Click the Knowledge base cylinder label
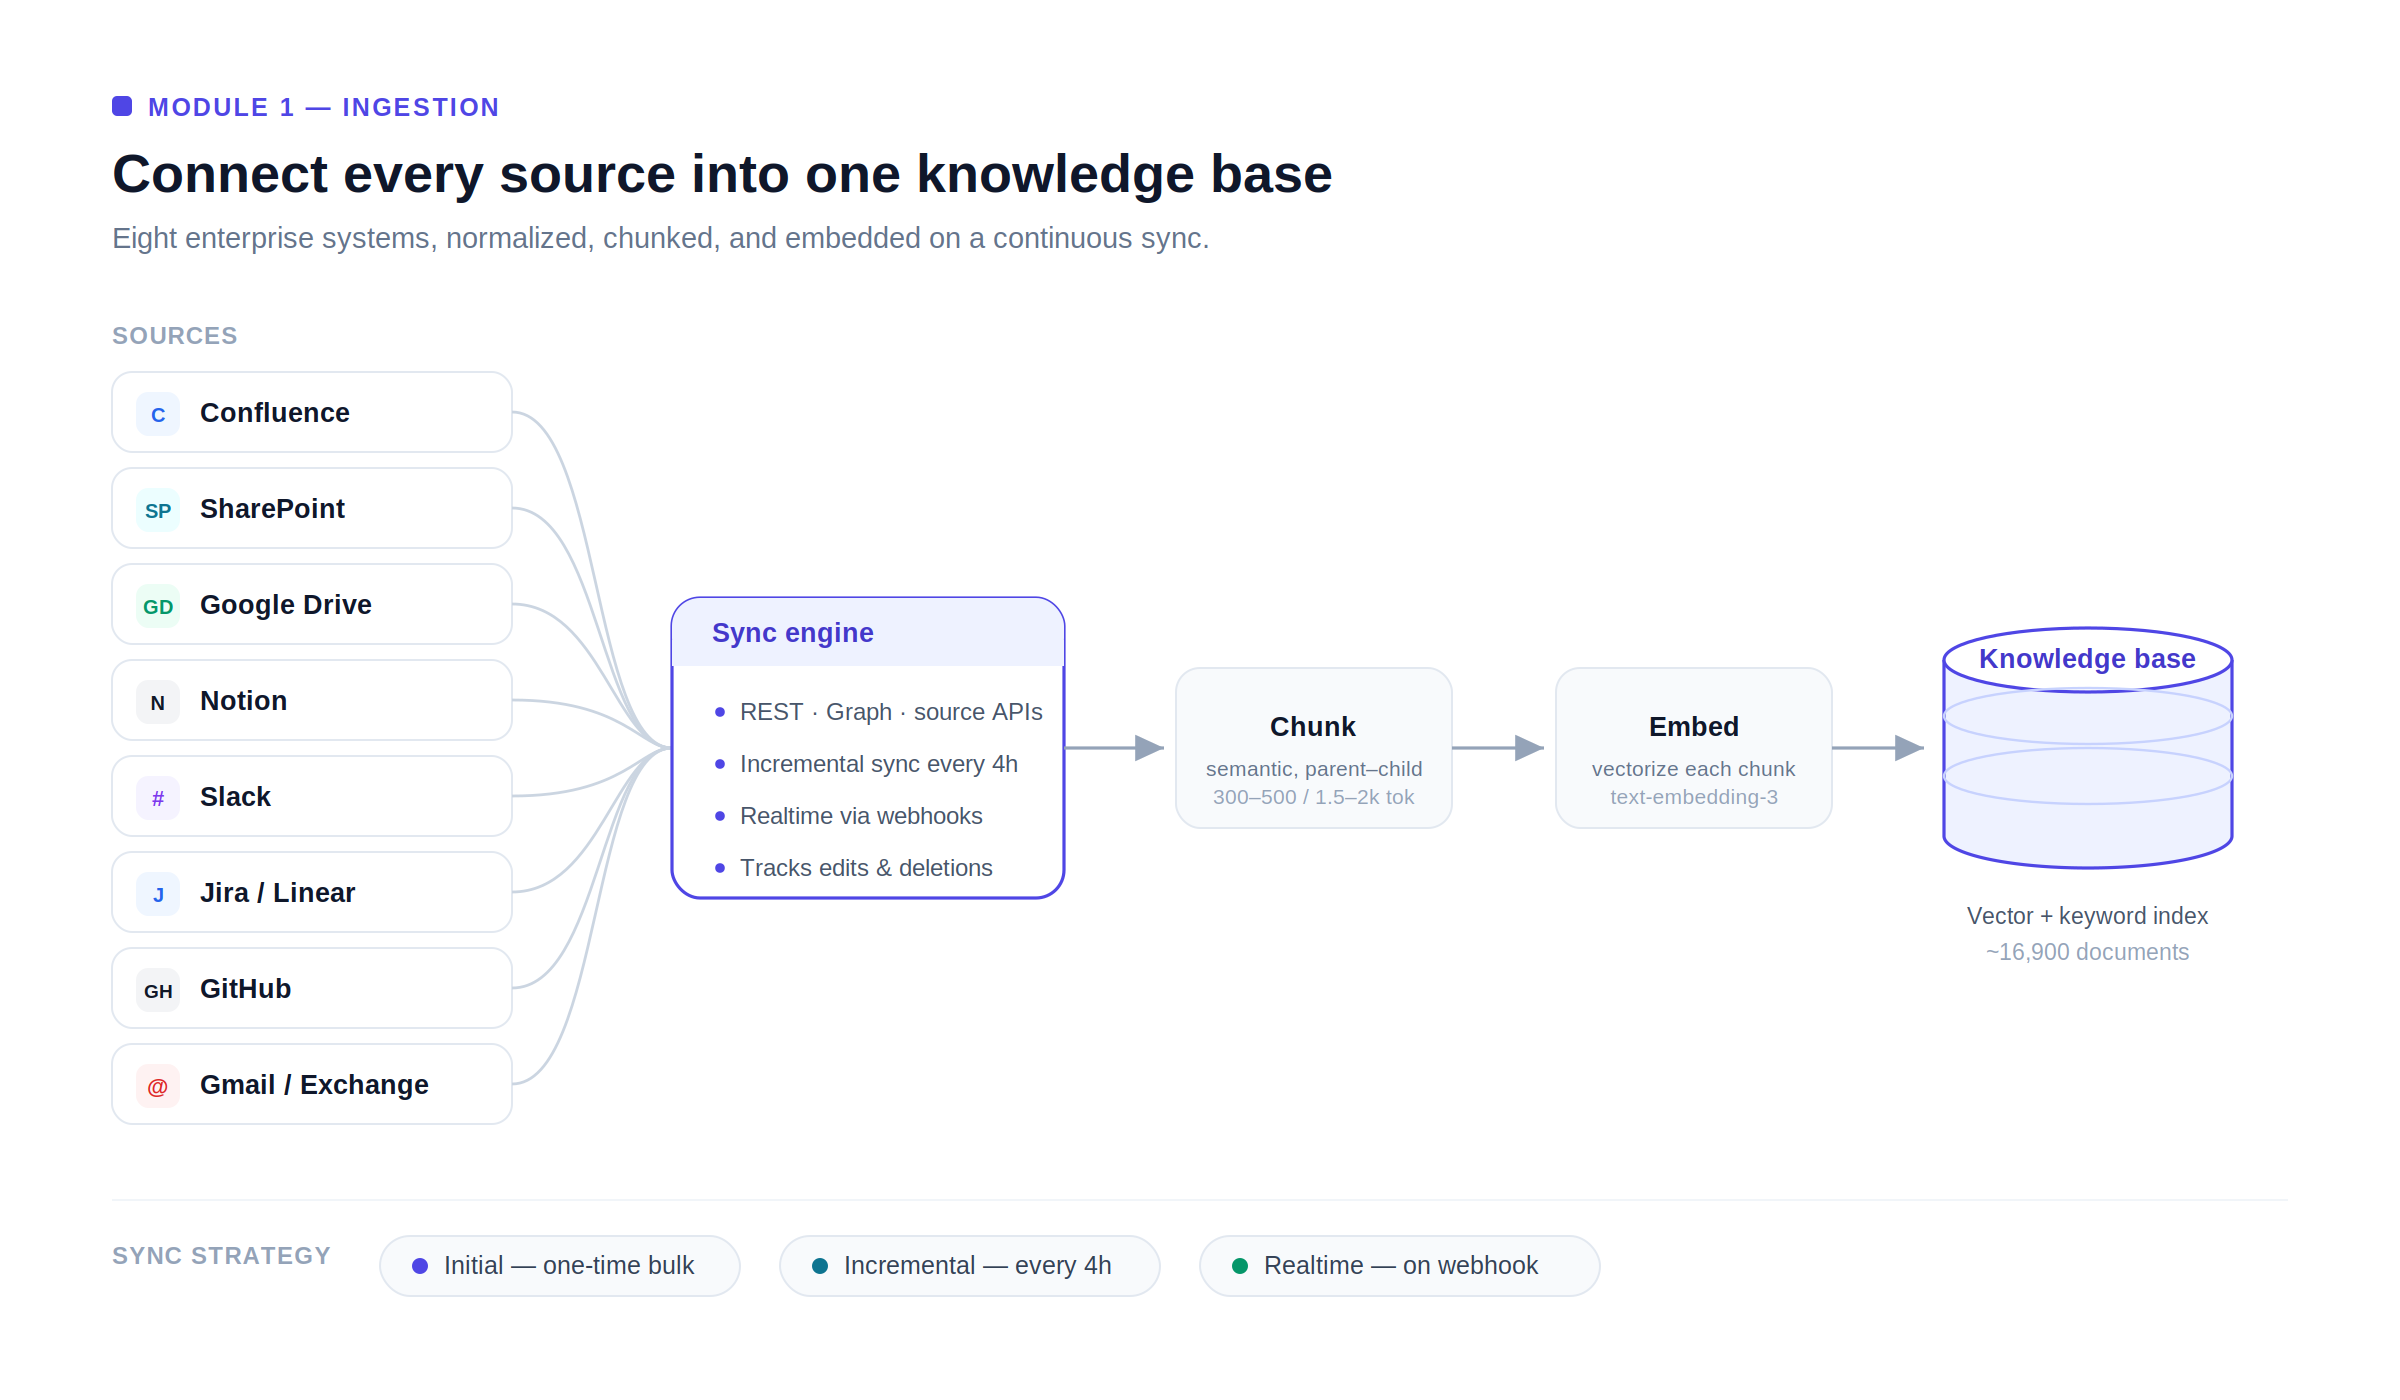Viewport: 2400px width, 1400px height. point(2087,658)
